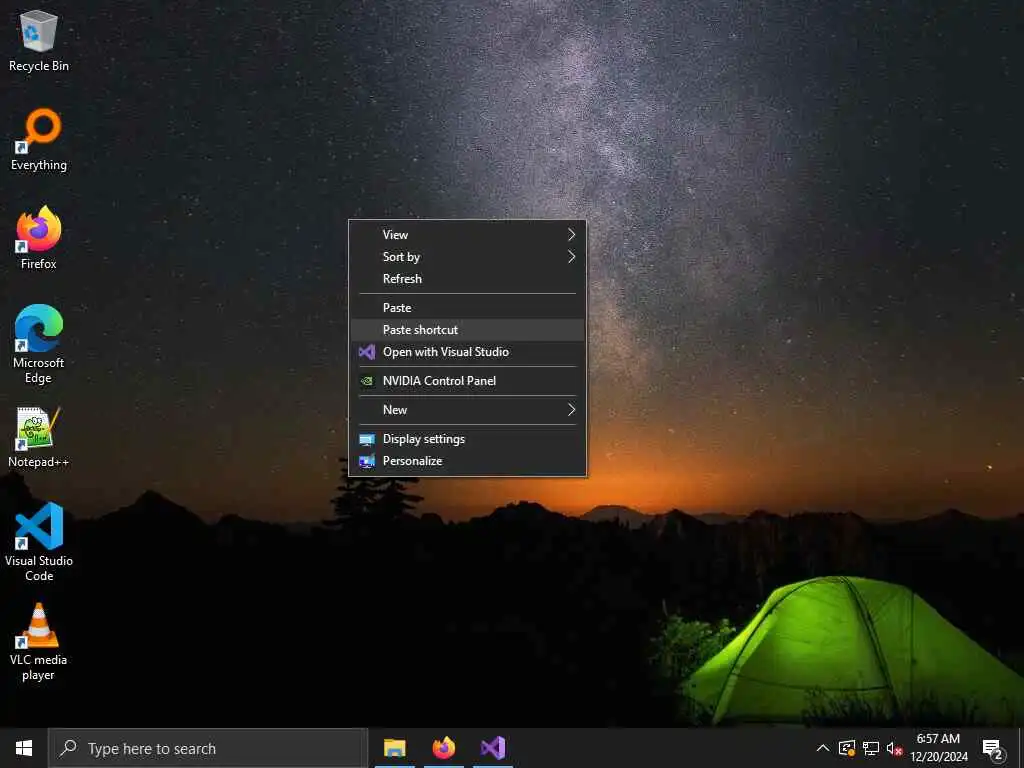
Task: Select the Visual Studio Code desktop shortcut
Action: click(x=39, y=526)
